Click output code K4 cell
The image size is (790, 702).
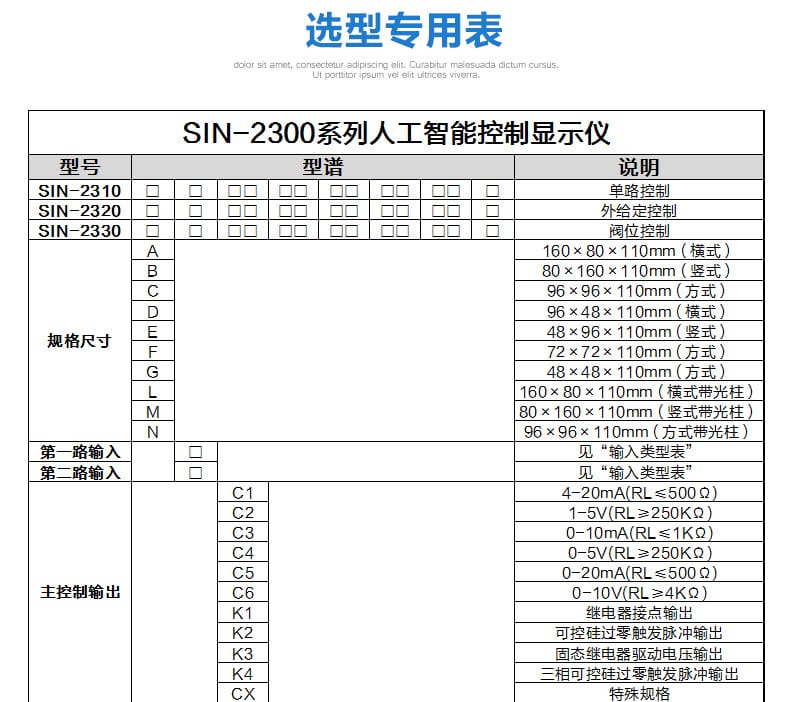243,673
